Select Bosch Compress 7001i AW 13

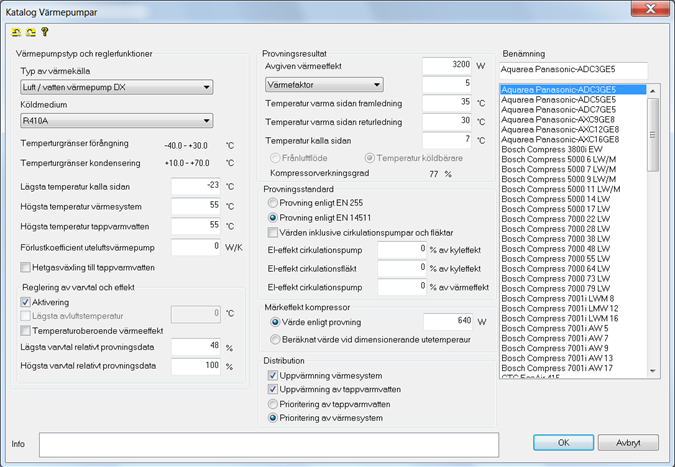573,358
